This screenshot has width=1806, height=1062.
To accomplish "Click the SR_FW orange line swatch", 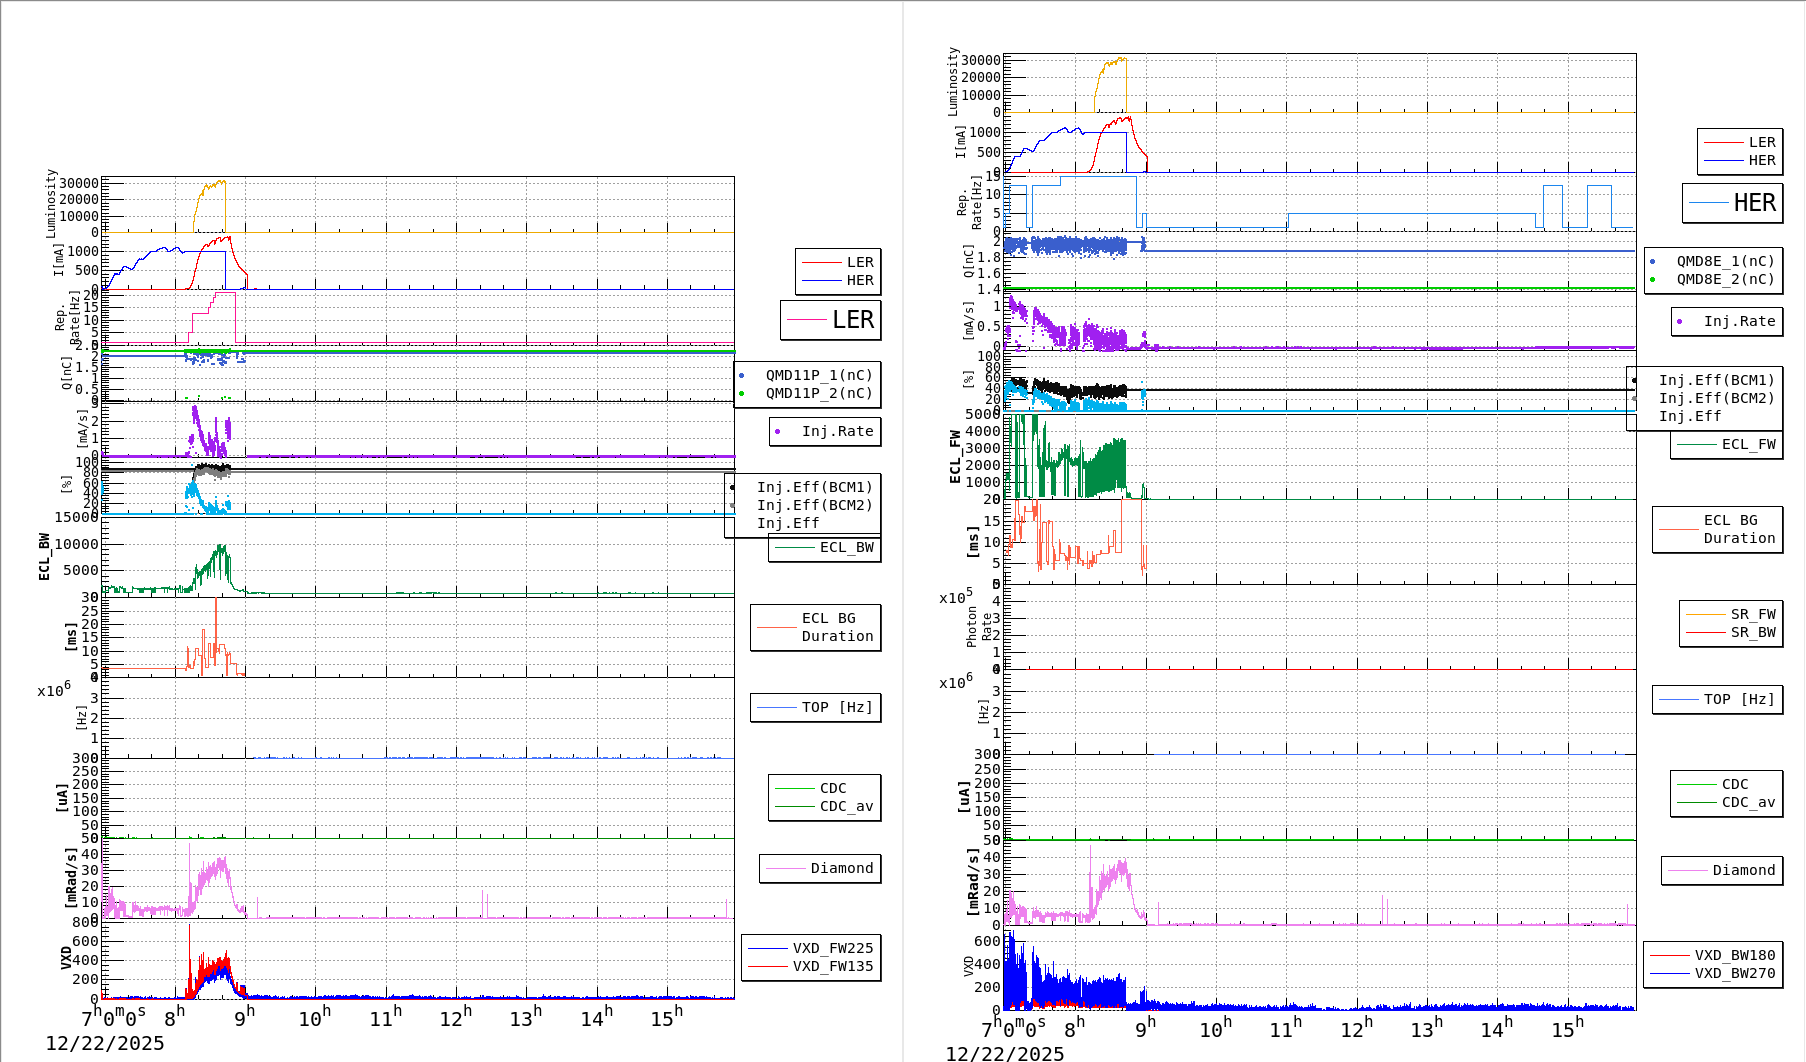I will point(1705,614).
